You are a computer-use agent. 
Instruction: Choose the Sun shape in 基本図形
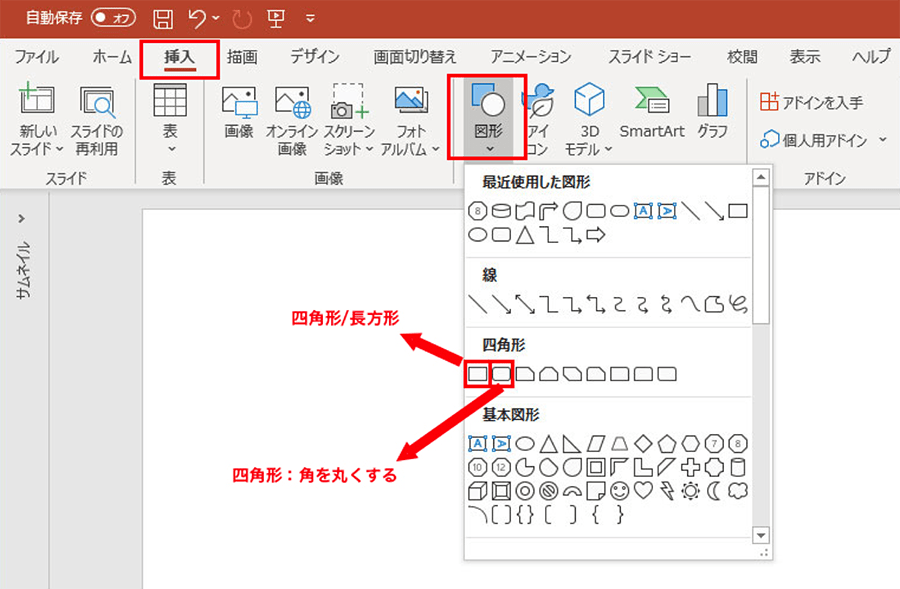coord(690,491)
